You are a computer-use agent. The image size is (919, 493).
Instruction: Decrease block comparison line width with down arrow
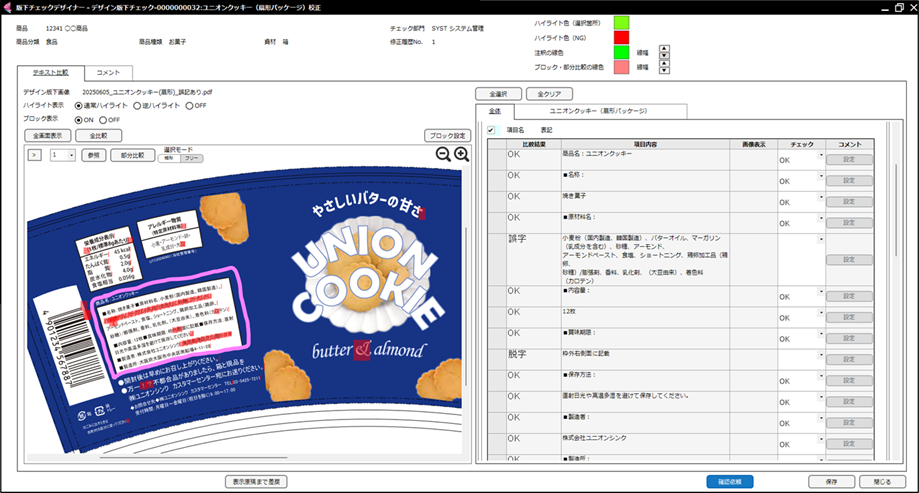coord(664,70)
